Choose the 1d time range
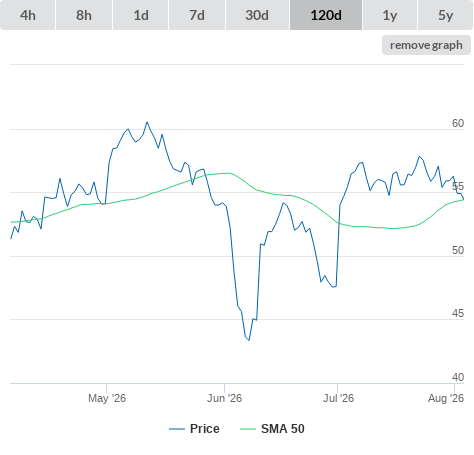The height and width of the screenshot is (455, 474). (x=141, y=15)
